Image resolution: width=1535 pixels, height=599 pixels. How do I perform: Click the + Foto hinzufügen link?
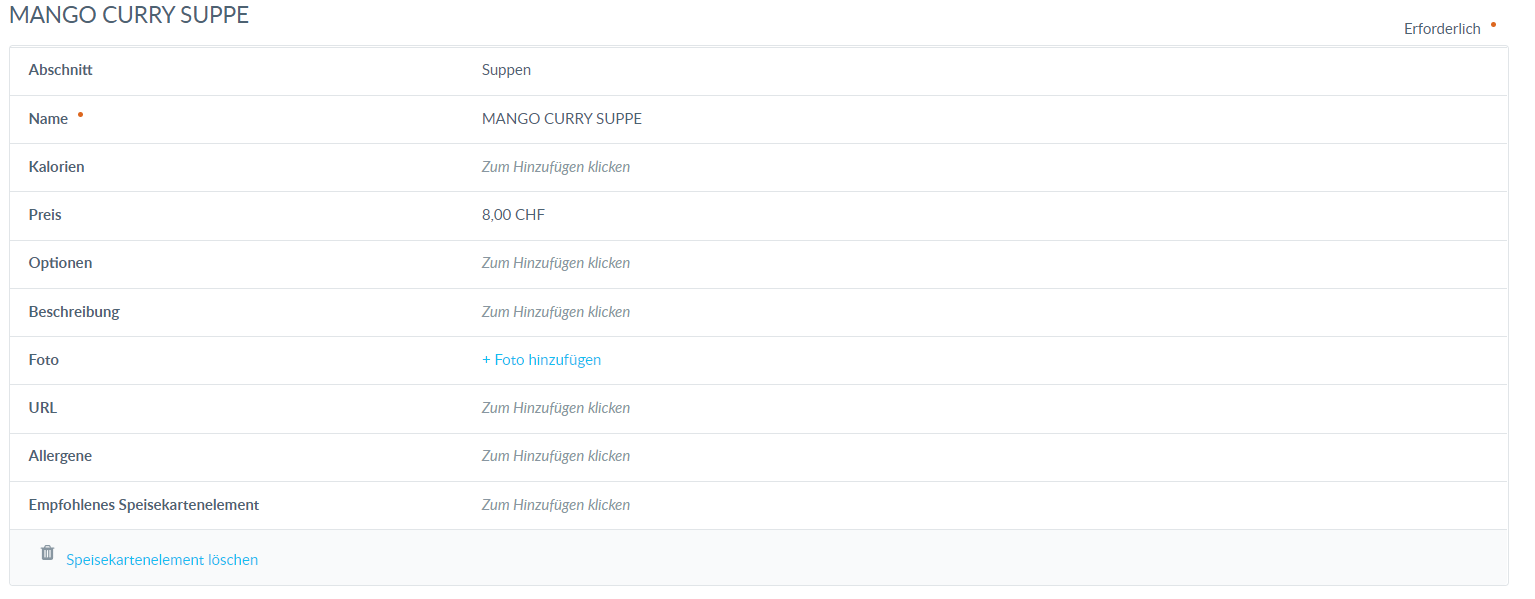pos(541,360)
